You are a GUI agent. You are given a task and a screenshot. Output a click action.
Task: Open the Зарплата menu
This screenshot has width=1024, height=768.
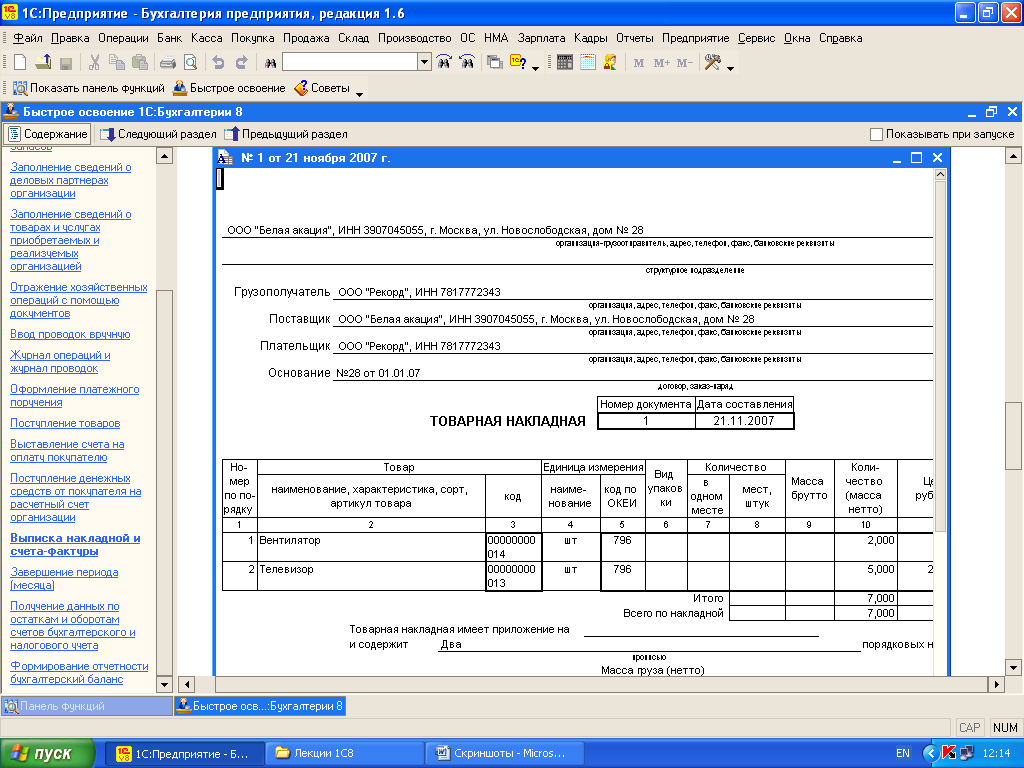(541, 38)
